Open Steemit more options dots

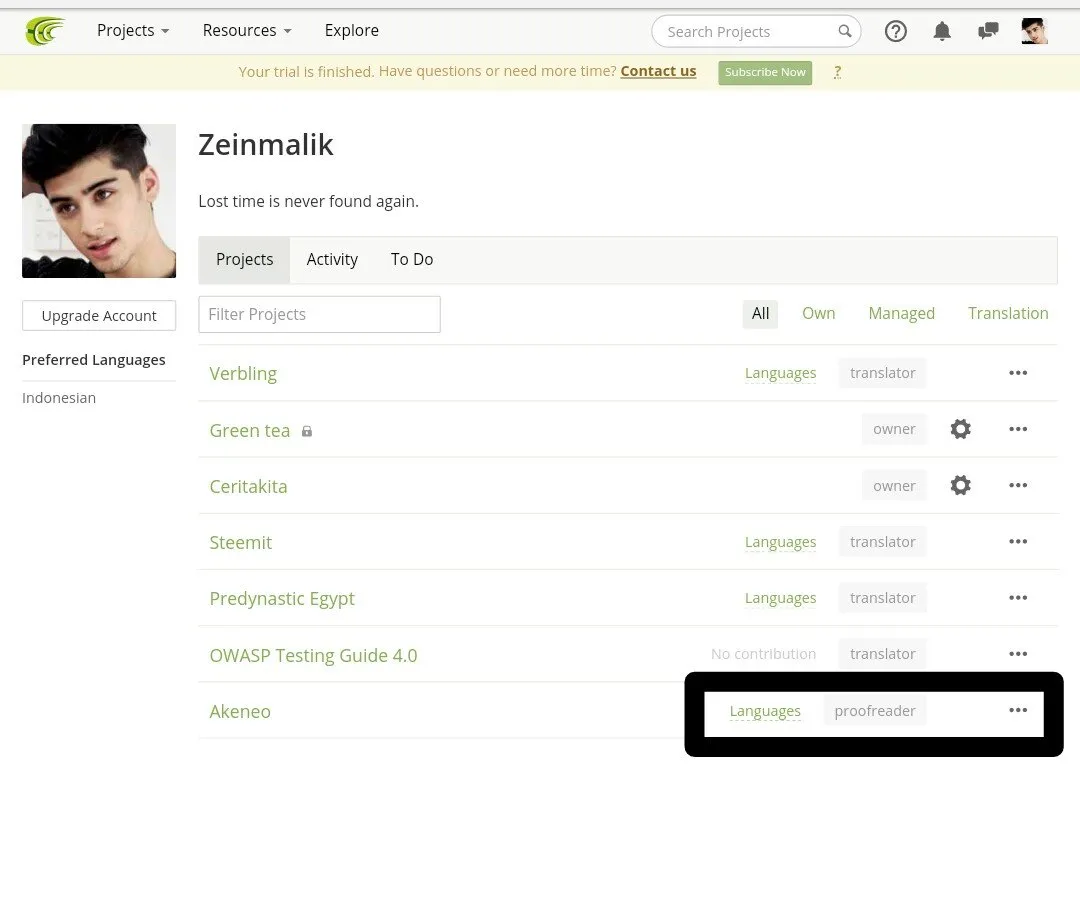pyautogui.click(x=1018, y=541)
